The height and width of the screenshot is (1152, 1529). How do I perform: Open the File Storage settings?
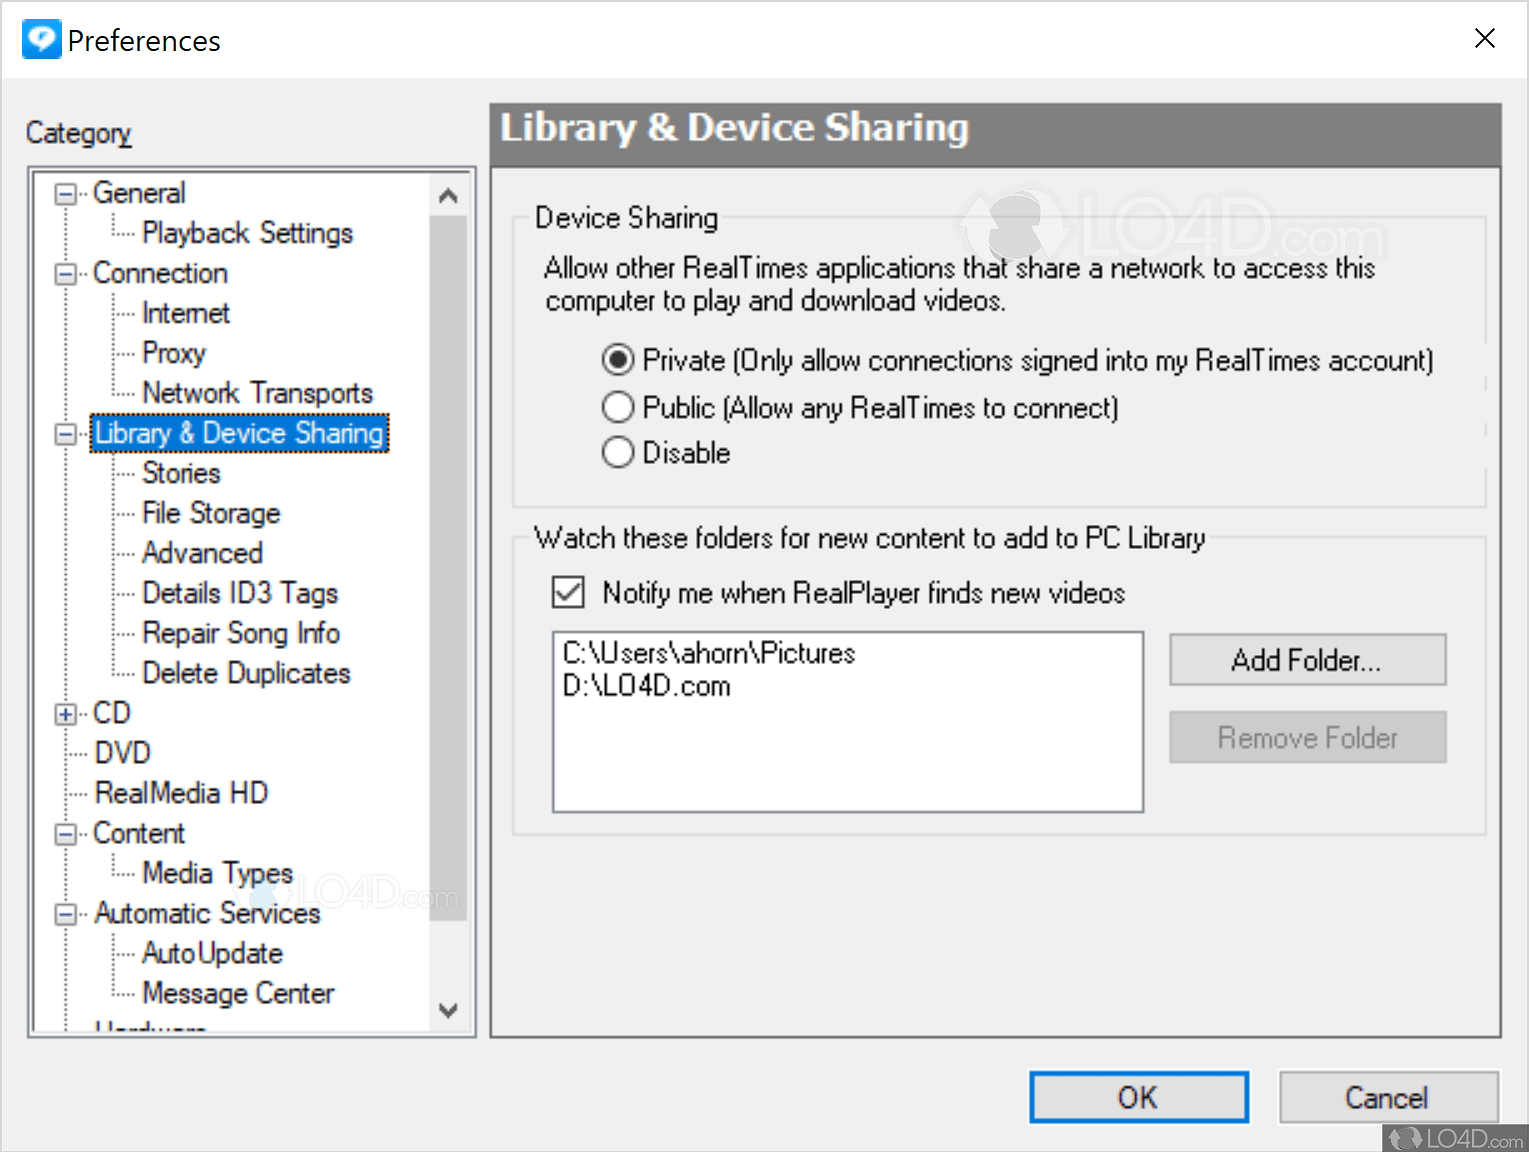coord(211,513)
